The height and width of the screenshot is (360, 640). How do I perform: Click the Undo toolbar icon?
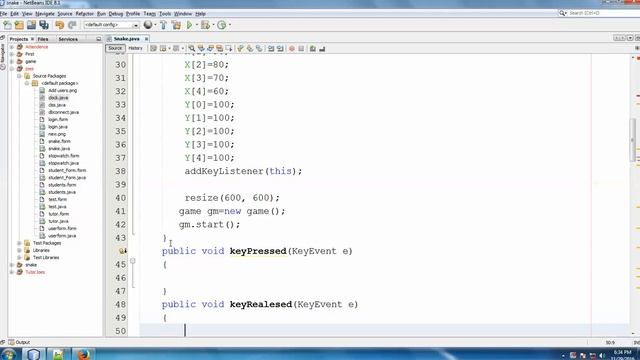click(x=60, y=25)
